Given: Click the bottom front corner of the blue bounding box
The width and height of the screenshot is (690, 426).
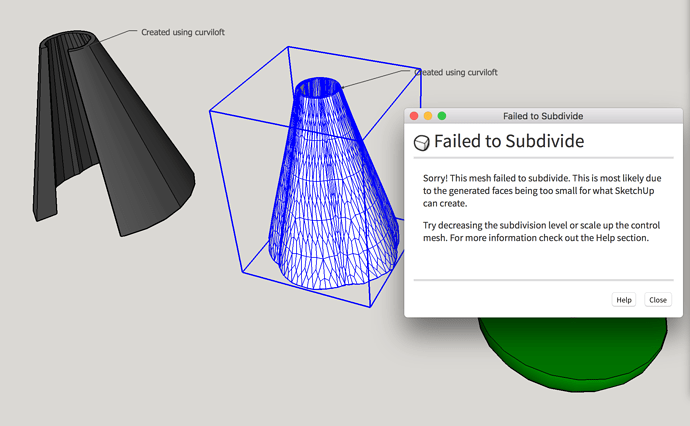Looking at the screenshot, I should coord(370,307).
